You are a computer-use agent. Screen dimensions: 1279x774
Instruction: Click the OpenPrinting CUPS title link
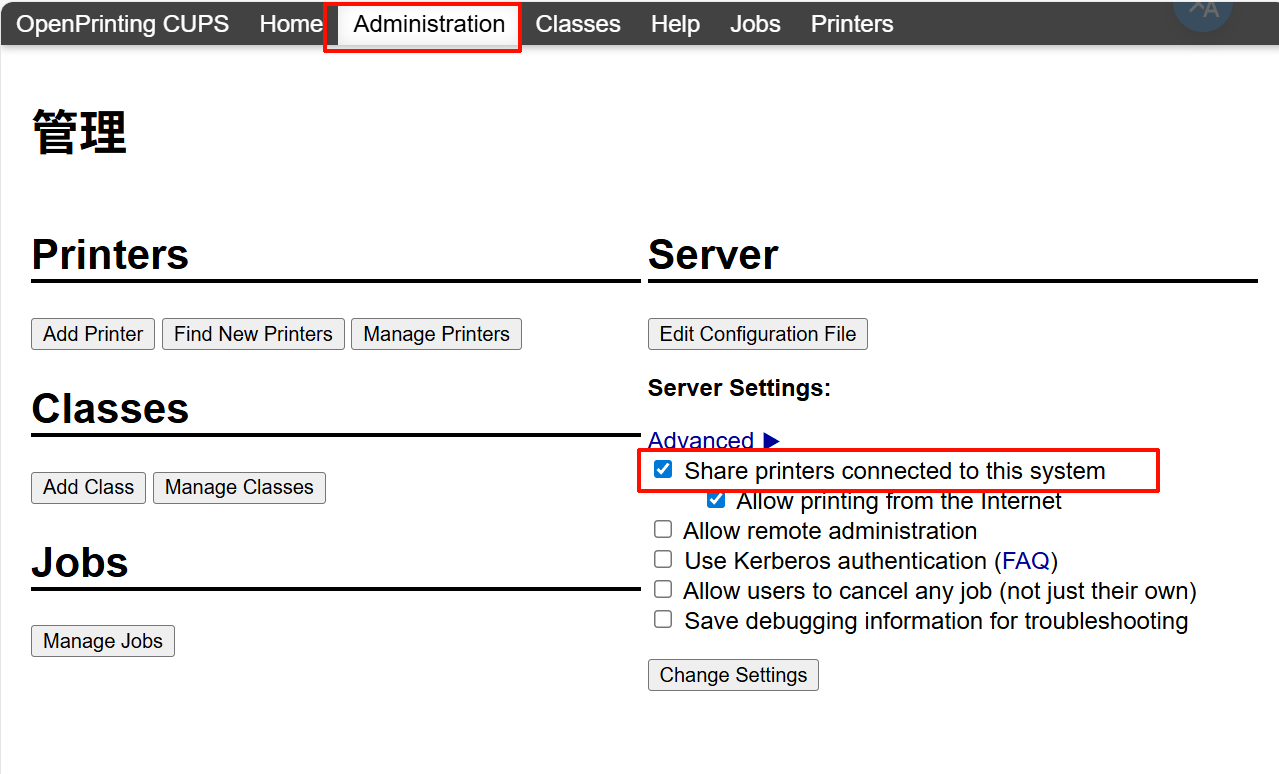coord(123,24)
